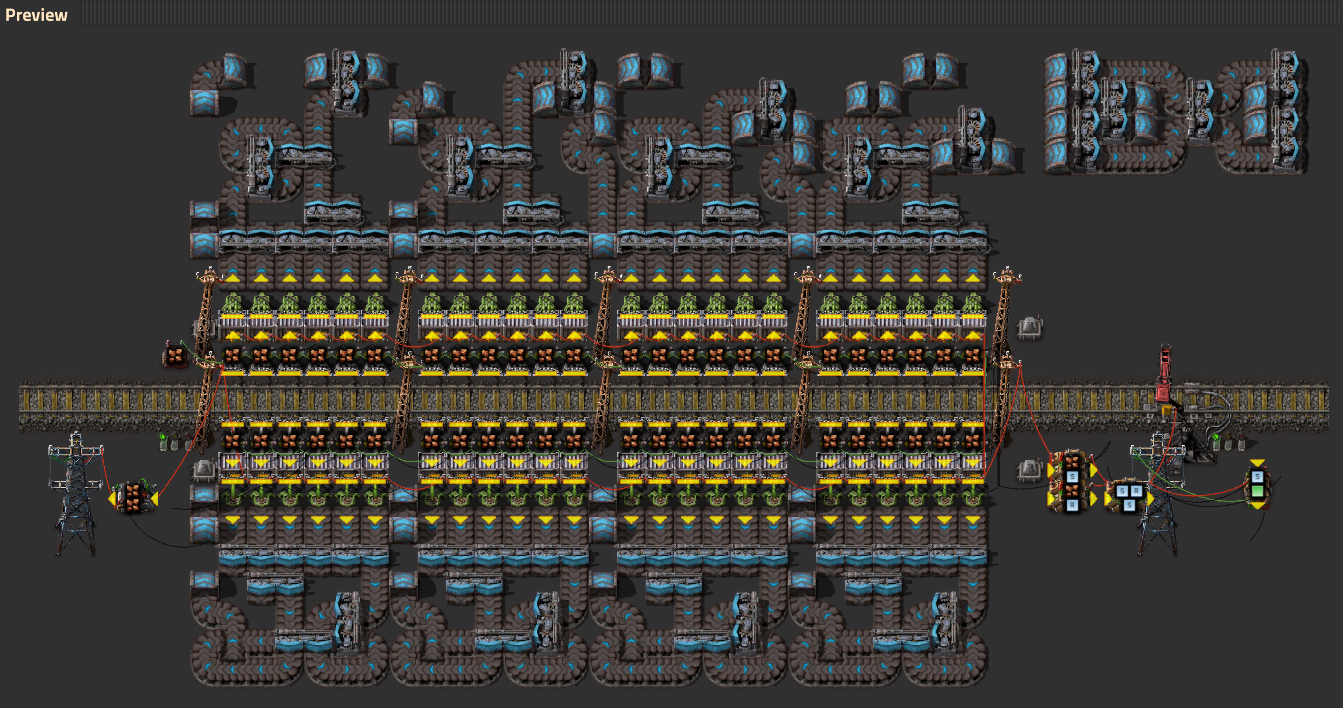Select copper ore combinator beside left large pole

[x=131, y=496]
